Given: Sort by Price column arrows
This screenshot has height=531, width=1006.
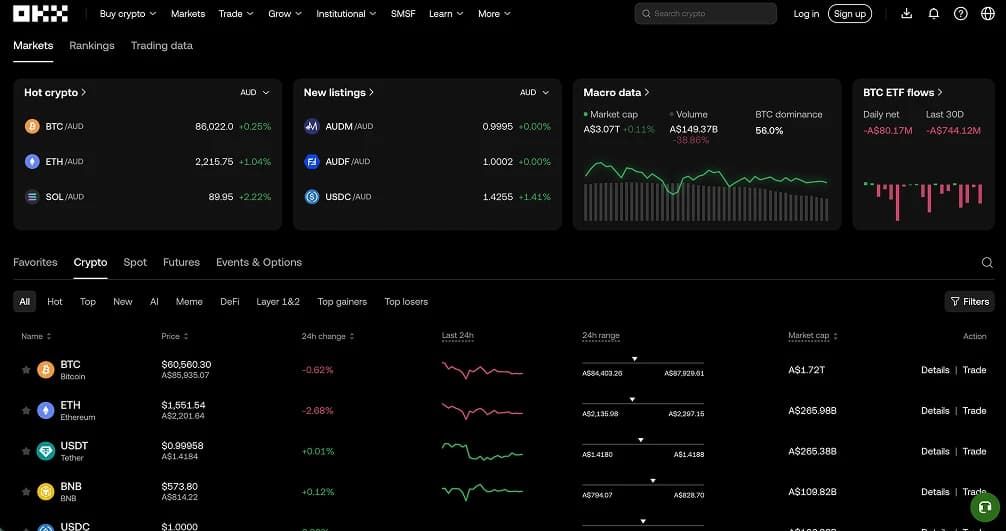Looking at the screenshot, I should point(186,336).
